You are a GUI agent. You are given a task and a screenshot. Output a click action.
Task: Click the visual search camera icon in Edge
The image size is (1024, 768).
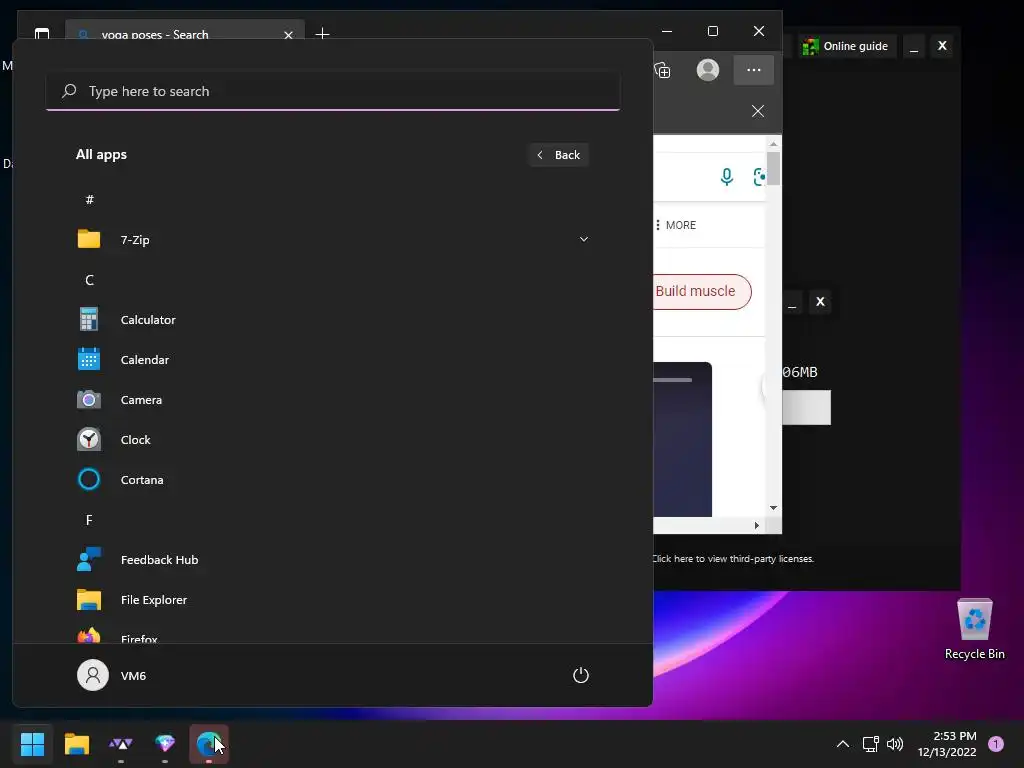pyautogui.click(x=760, y=177)
